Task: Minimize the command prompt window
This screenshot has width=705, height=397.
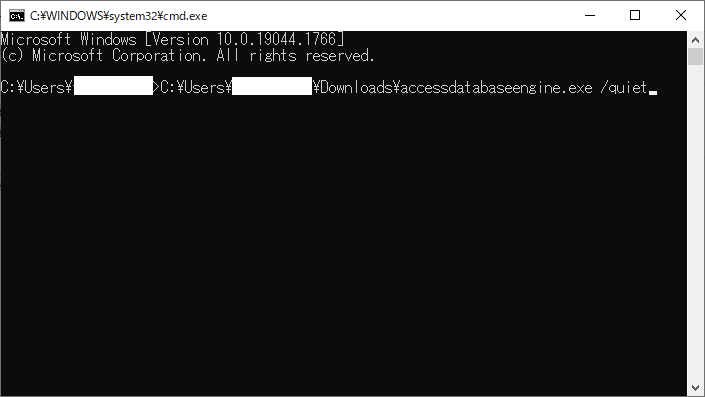Action: click(x=590, y=16)
